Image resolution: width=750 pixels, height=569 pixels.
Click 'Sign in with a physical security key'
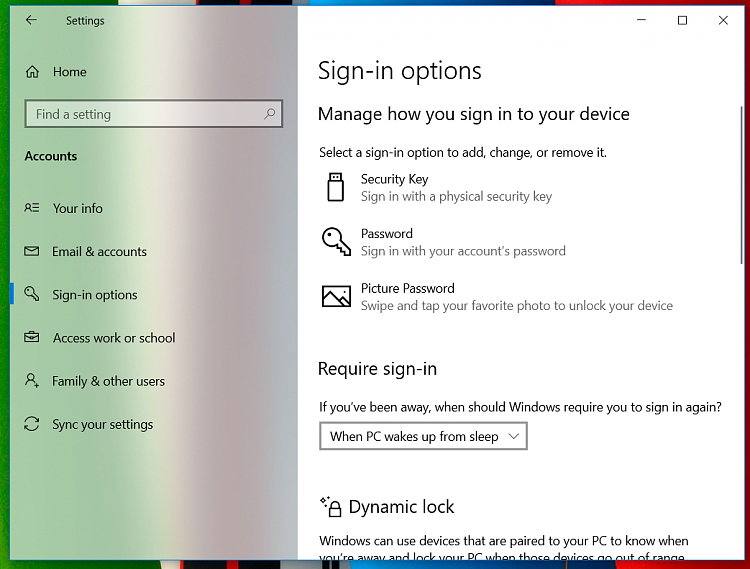coord(456,197)
